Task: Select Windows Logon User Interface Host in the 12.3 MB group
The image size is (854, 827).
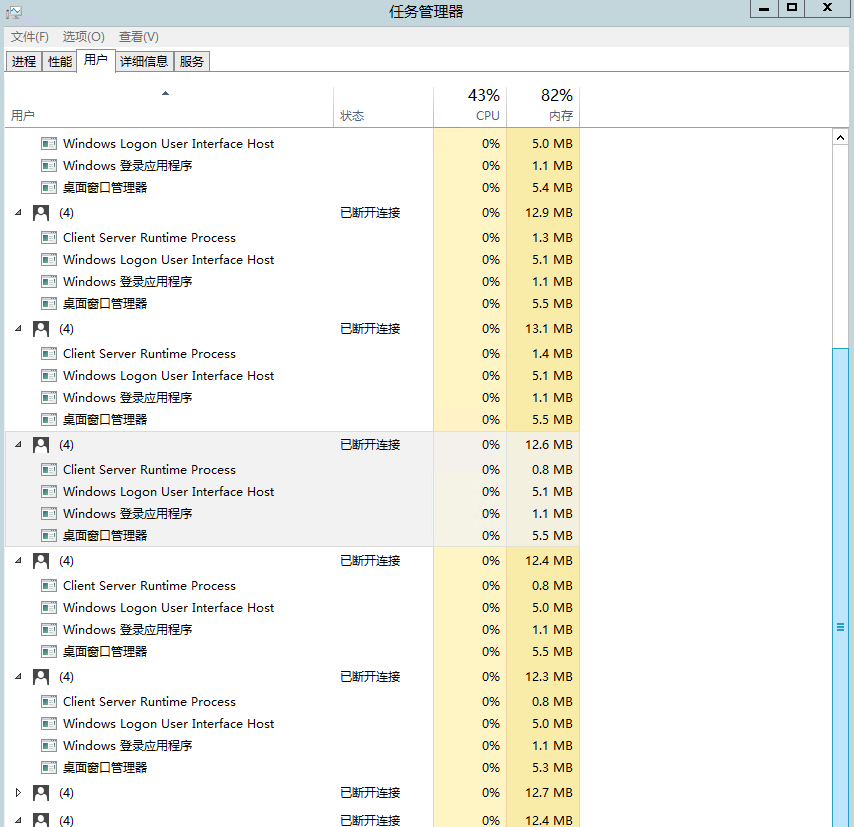Action: coord(292,723)
